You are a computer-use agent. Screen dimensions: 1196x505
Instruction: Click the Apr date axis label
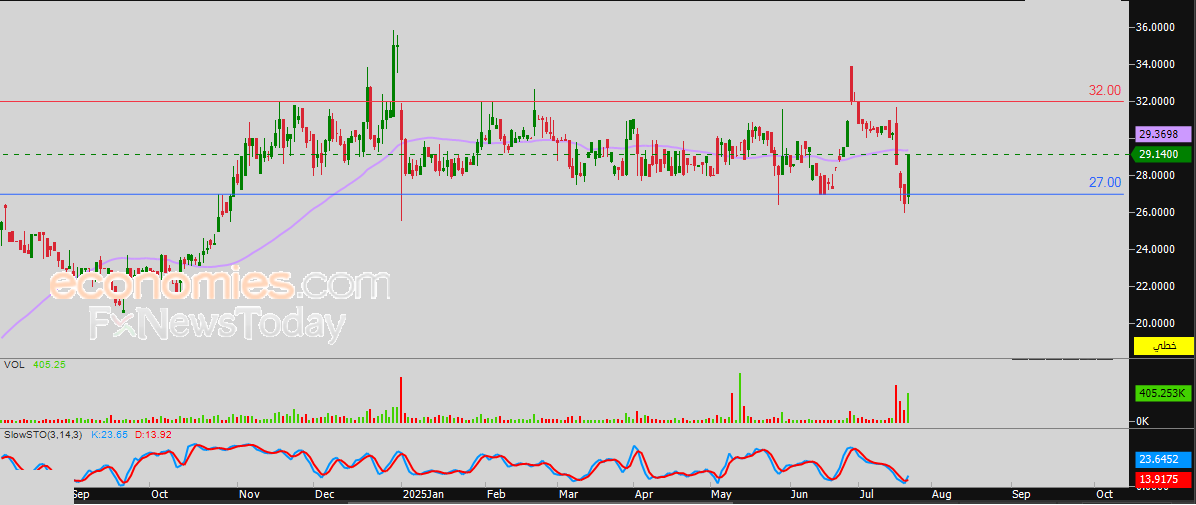click(644, 494)
